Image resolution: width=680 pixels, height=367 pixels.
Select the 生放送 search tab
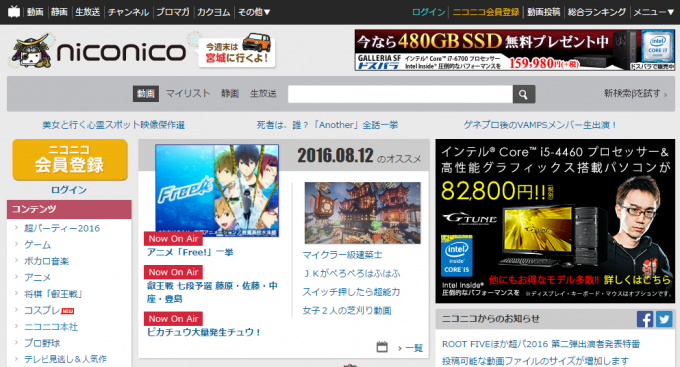263,93
